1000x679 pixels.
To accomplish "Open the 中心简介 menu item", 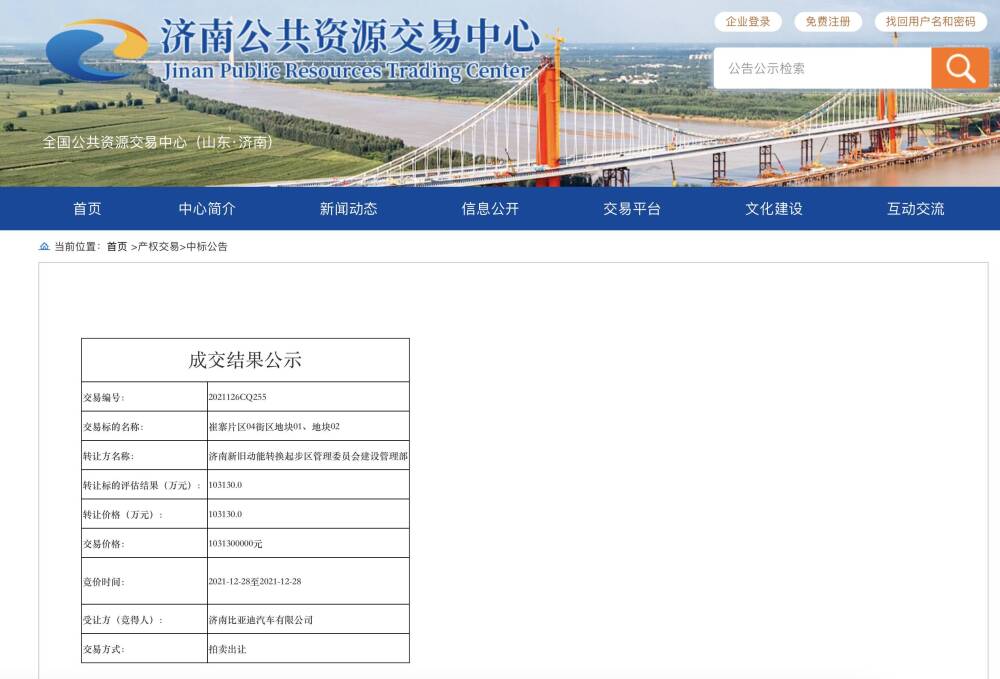I will coord(207,209).
